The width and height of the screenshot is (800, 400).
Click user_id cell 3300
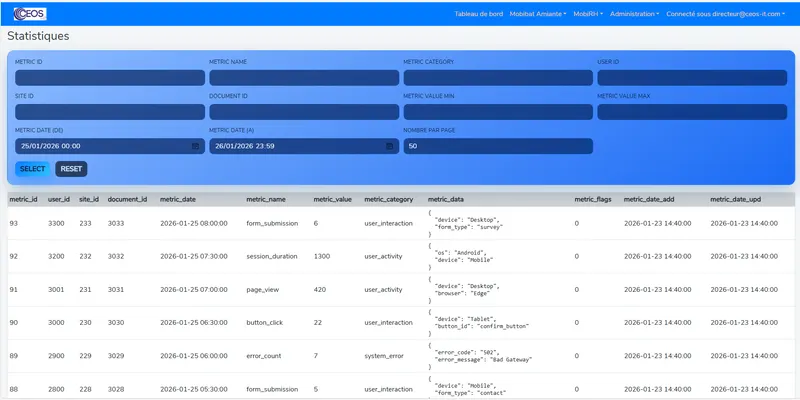click(56, 223)
